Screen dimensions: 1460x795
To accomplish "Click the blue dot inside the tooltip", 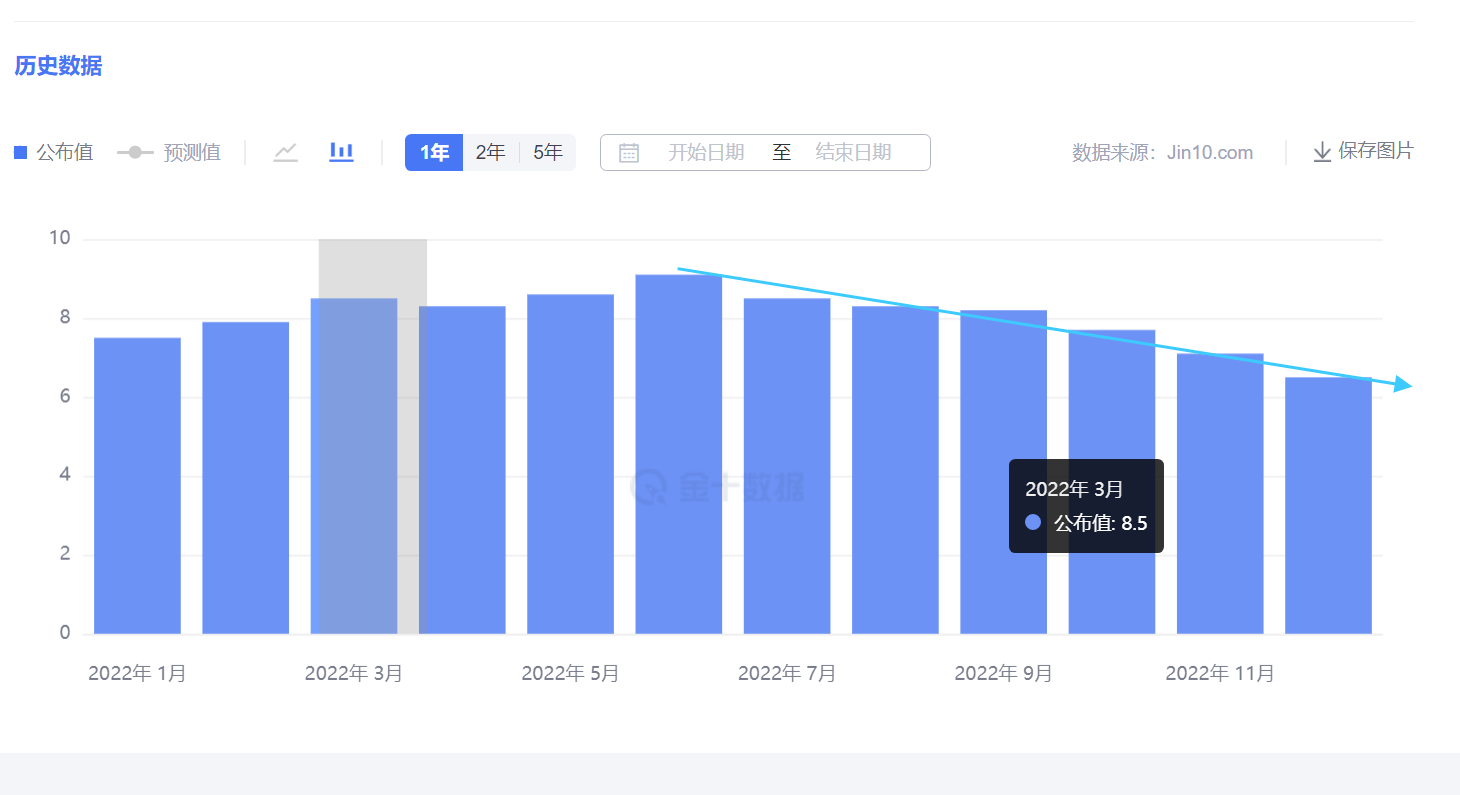I will (1032, 522).
